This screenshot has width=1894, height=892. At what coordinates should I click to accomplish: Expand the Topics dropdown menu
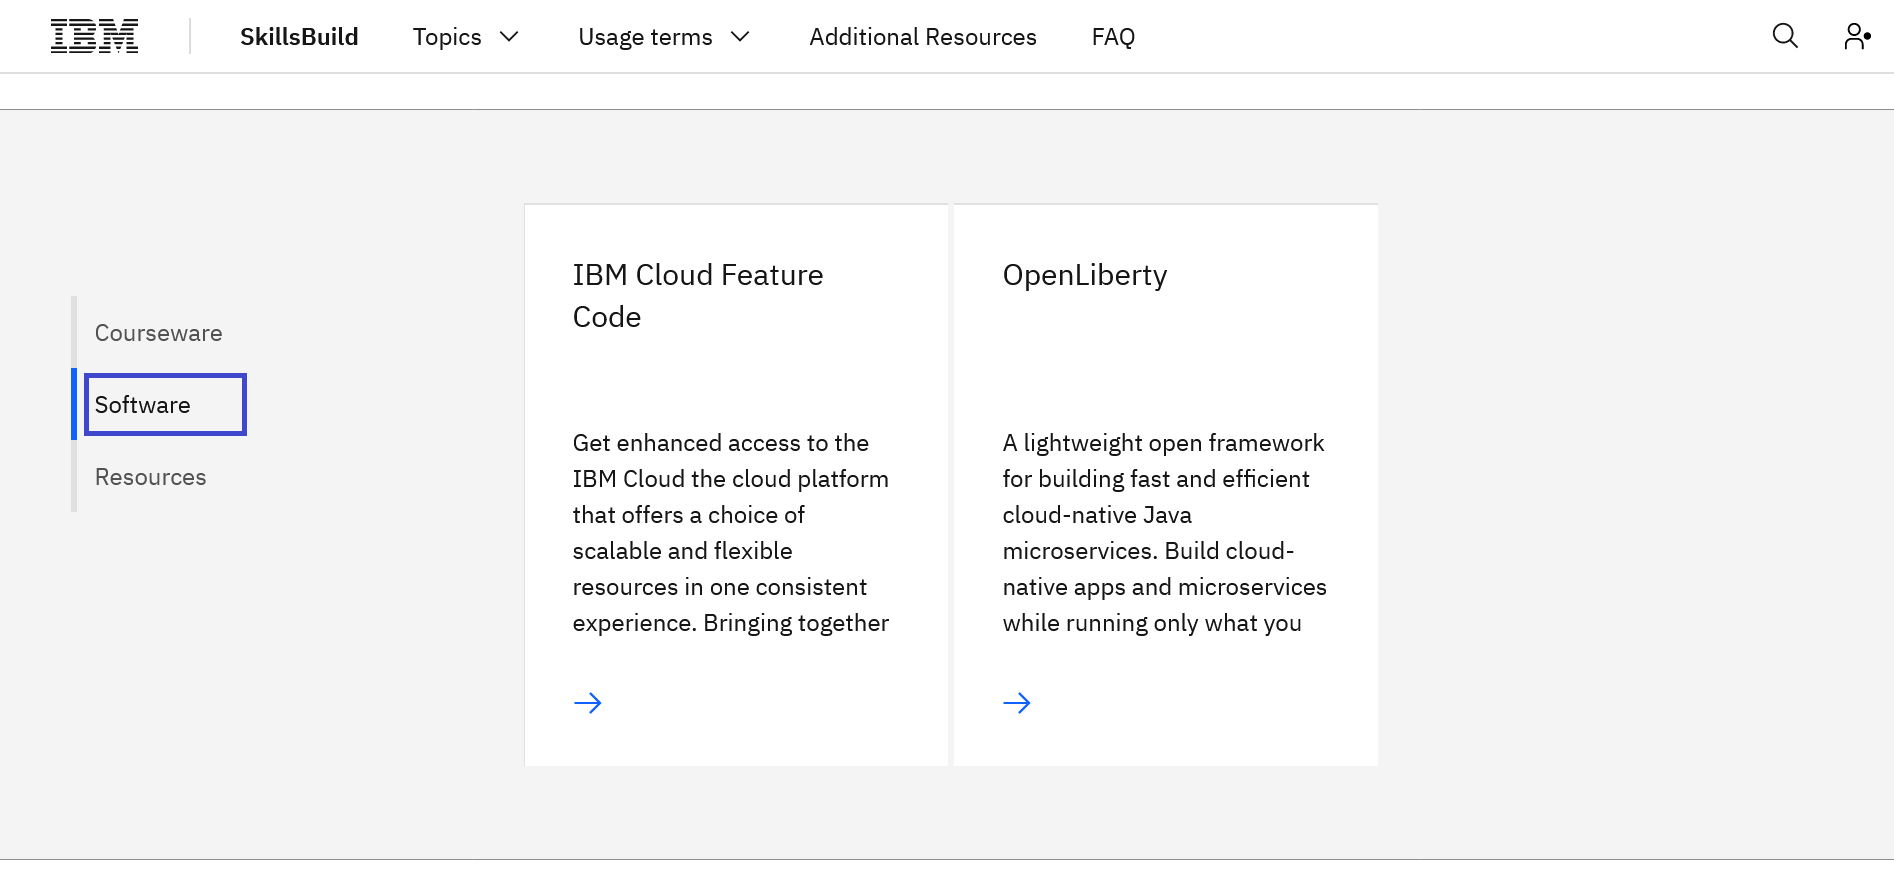pyautogui.click(x=466, y=37)
